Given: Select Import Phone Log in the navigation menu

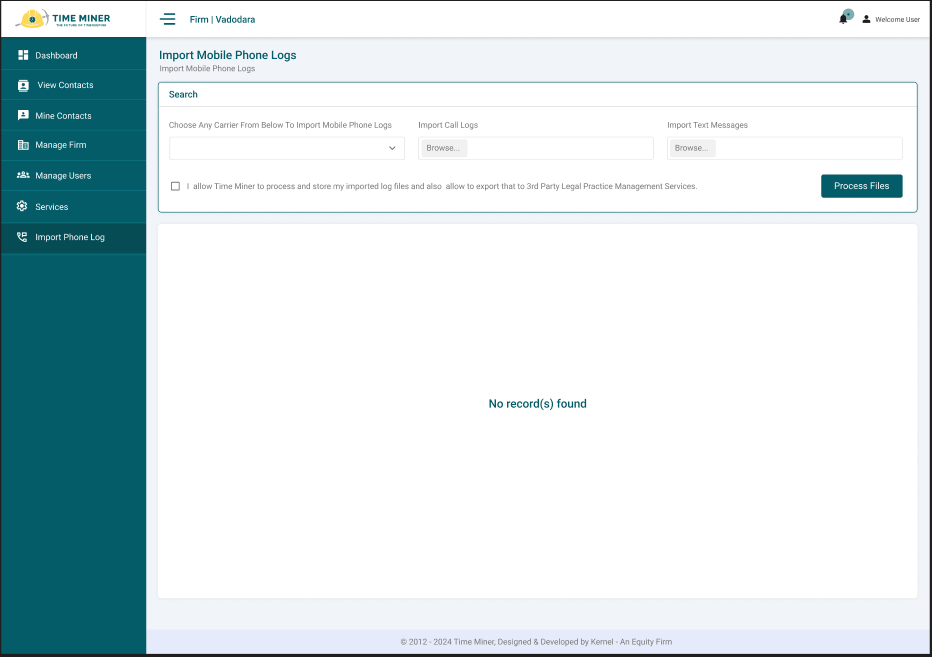Looking at the screenshot, I should [x=70, y=237].
